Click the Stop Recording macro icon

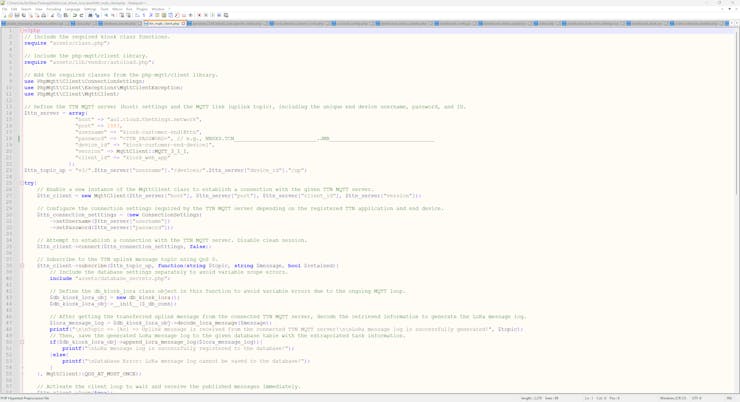[x=206, y=15]
